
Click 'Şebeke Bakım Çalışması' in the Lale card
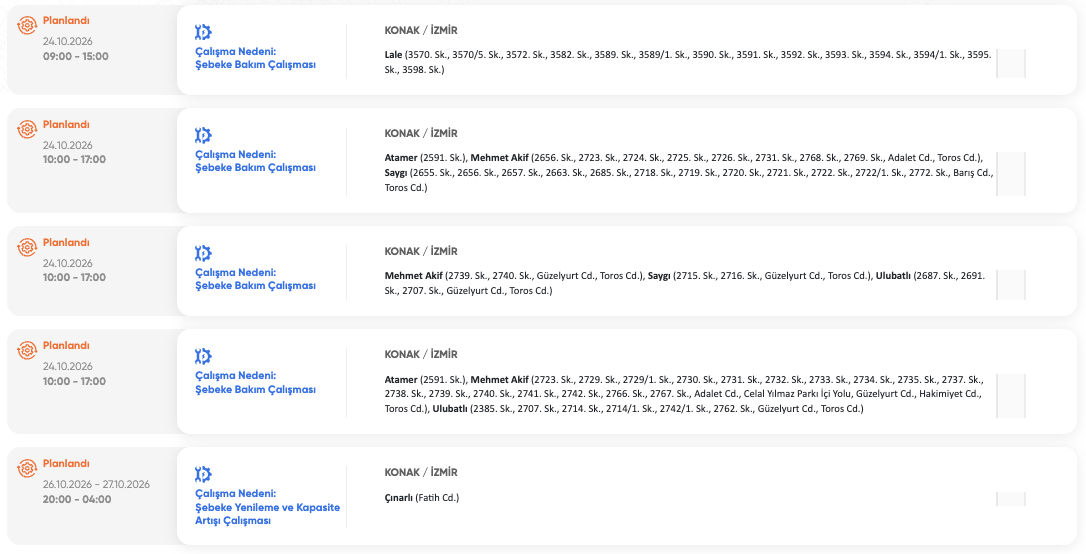(x=255, y=64)
